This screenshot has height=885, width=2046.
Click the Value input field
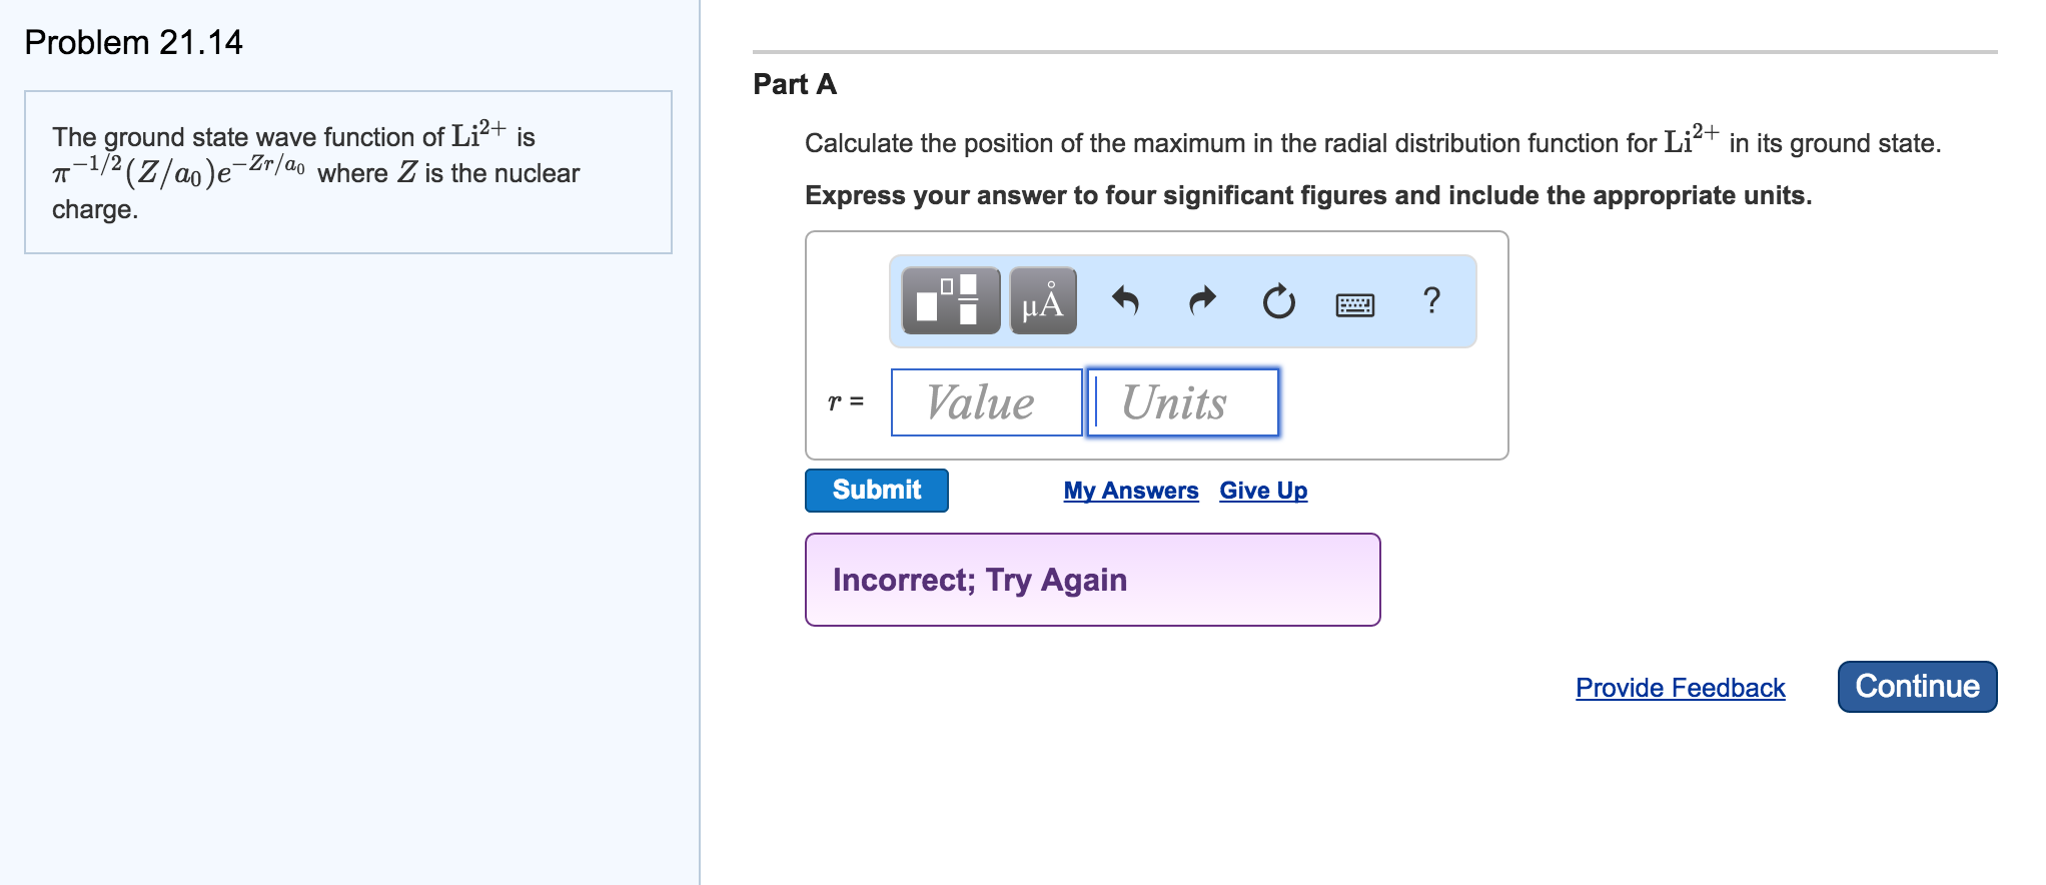[x=986, y=402]
